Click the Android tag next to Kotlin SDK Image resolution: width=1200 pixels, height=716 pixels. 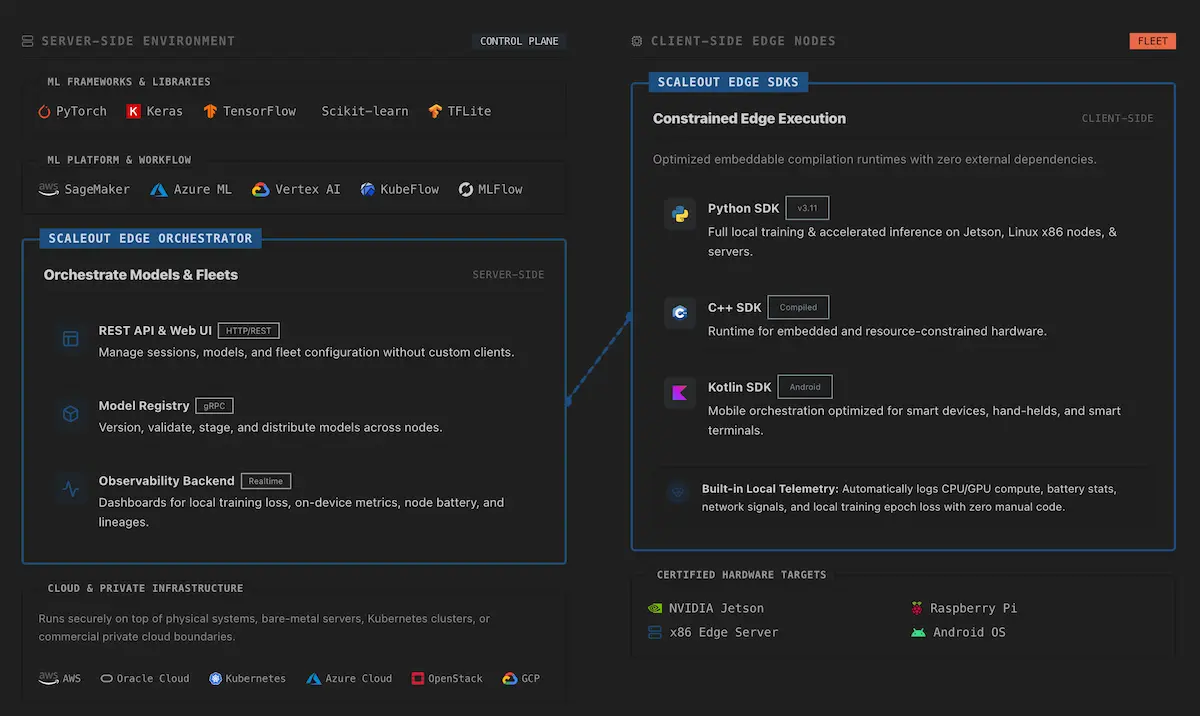pos(805,386)
